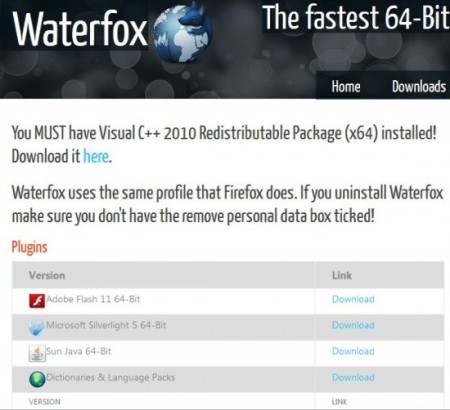Select the Dictionaries & Language Packs text
The height and width of the screenshot is (410, 450).
coord(110,377)
